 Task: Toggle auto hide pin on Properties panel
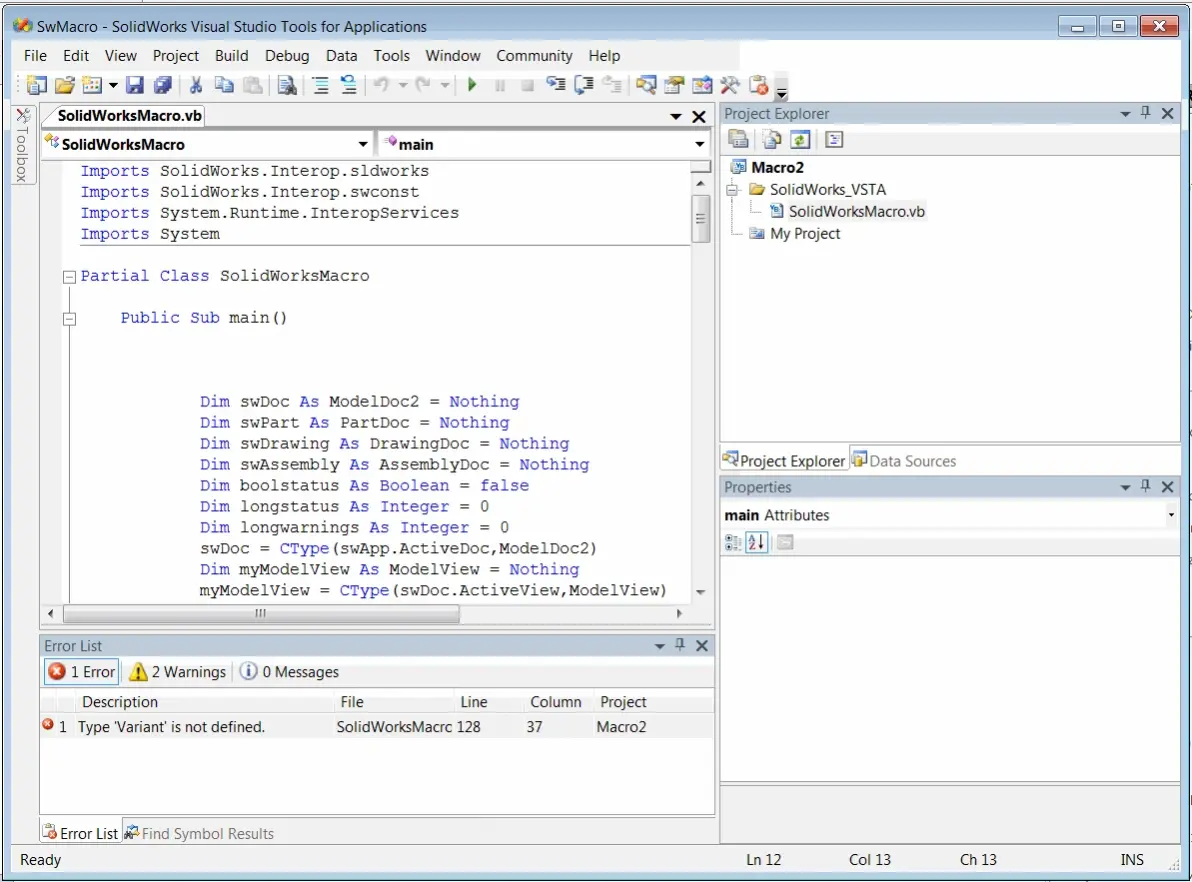[1146, 487]
